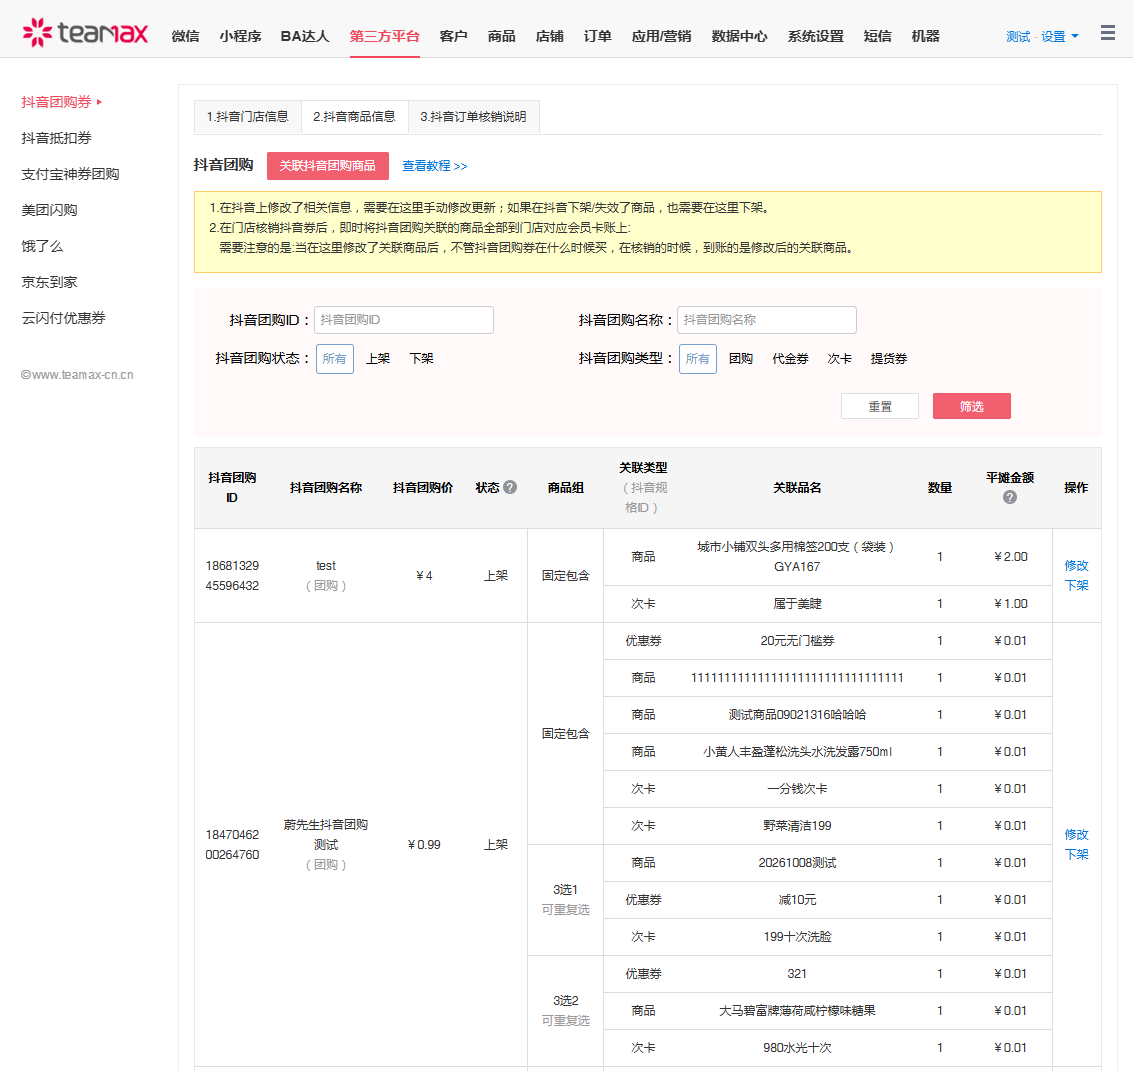Open the 客户 top menu

tap(454, 36)
